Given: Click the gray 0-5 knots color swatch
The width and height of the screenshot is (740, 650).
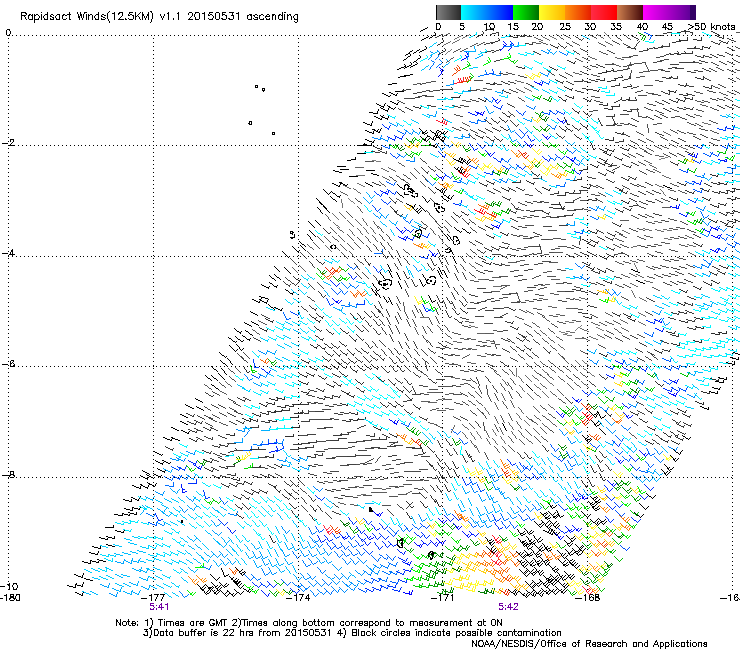Looking at the screenshot, I should [448, 12].
